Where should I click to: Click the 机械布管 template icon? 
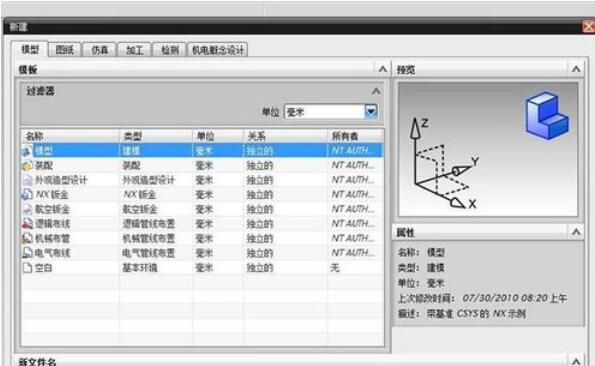[x=27, y=239]
